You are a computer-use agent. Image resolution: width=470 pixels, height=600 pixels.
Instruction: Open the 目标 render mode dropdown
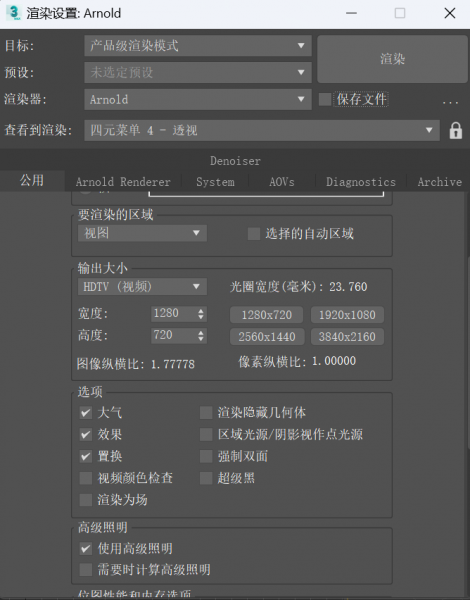pyautogui.click(x=198, y=46)
